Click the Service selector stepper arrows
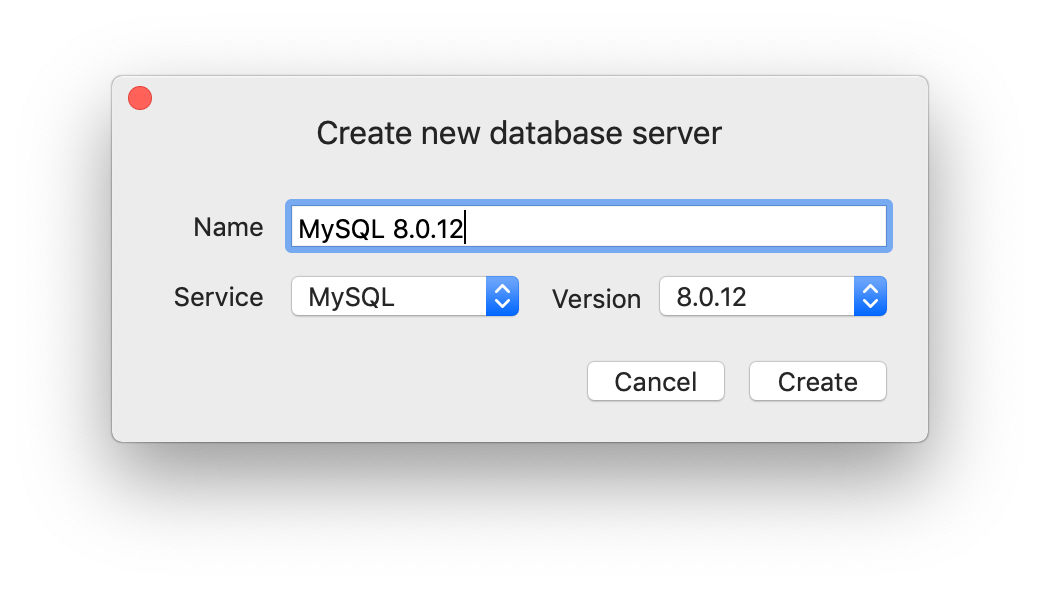The image size is (1040, 590). tap(502, 296)
